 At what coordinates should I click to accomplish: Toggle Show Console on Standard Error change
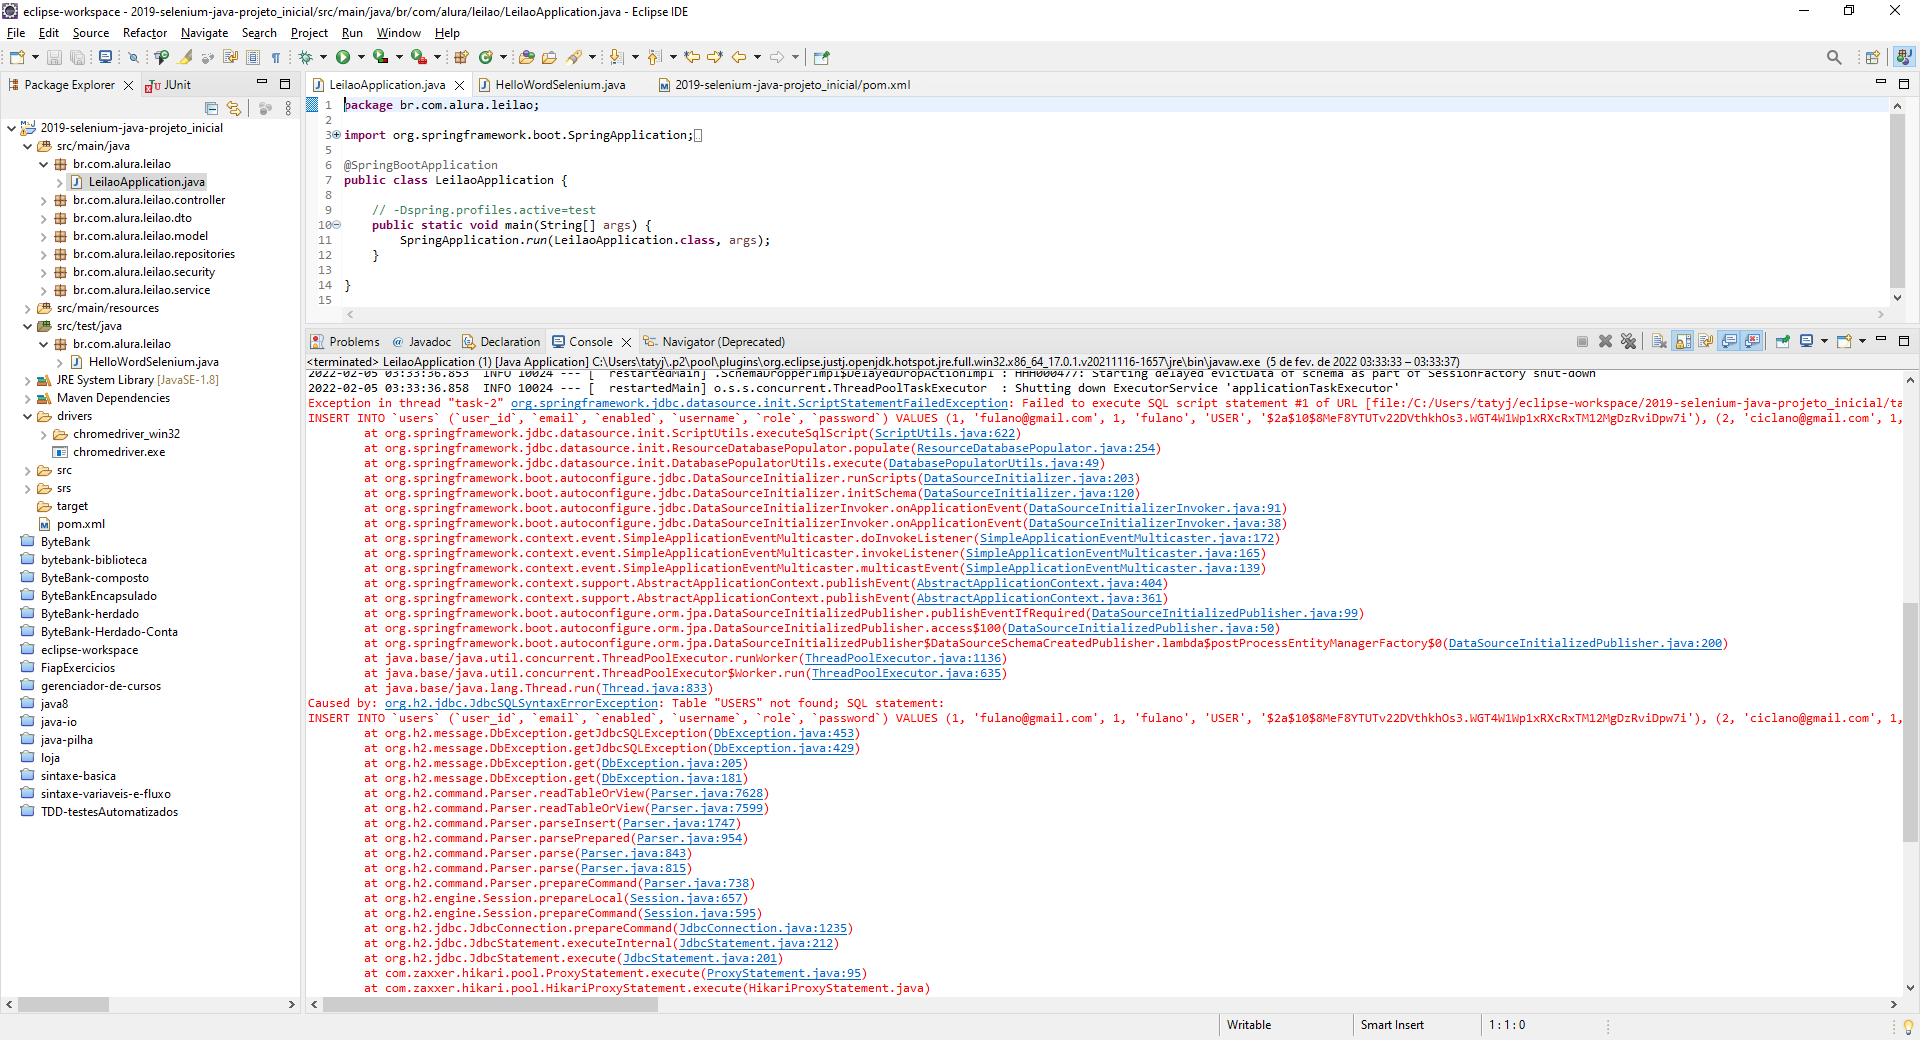coord(1751,341)
